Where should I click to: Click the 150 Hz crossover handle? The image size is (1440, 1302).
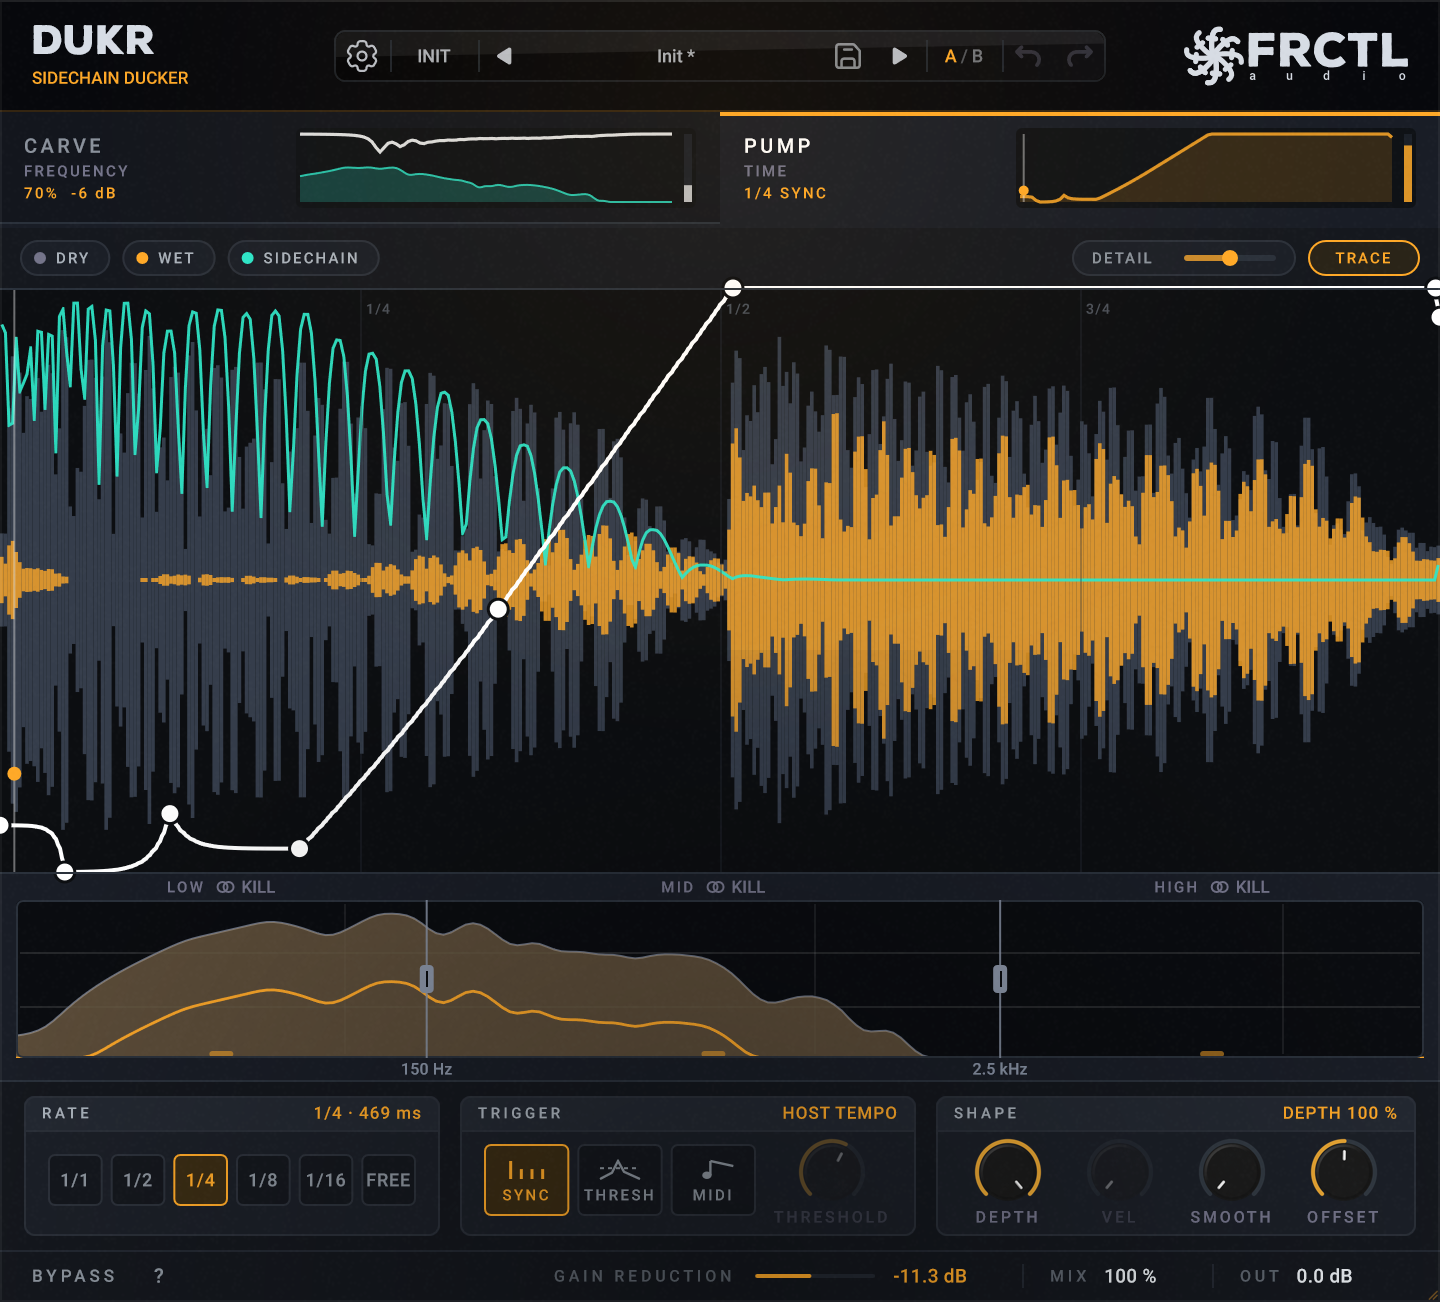pos(427,978)
